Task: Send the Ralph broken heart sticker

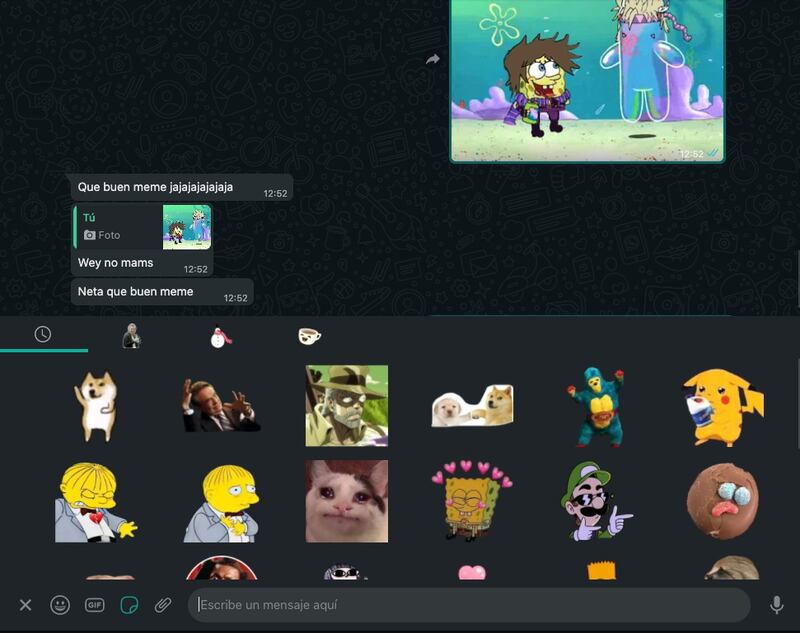Action: (x=96, y=502)
